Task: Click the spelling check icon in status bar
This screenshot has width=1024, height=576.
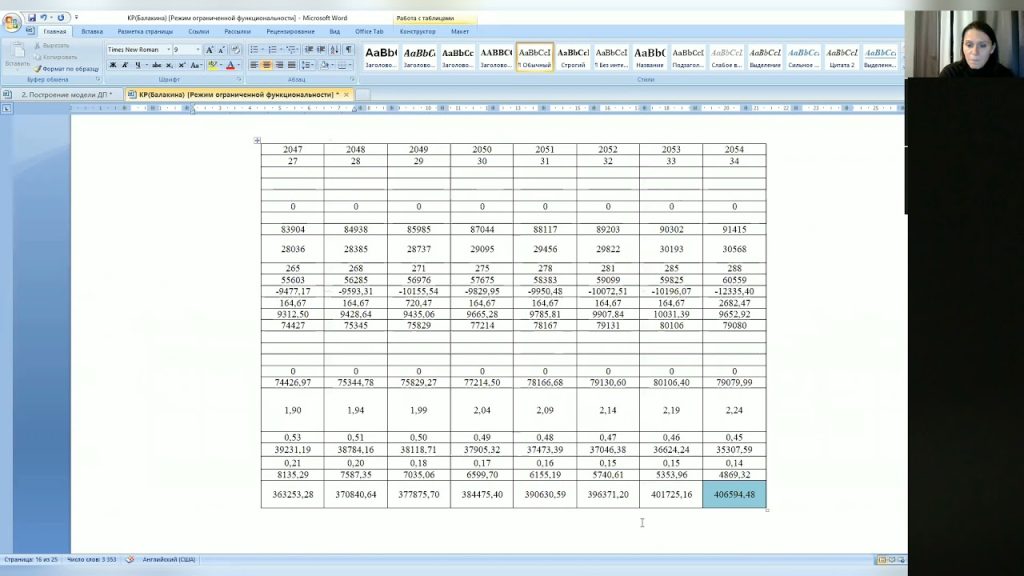Action: [x=129, y=559]
